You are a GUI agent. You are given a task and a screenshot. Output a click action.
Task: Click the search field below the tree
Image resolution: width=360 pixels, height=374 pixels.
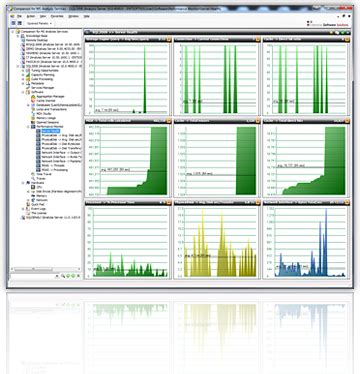coord(32,276)
